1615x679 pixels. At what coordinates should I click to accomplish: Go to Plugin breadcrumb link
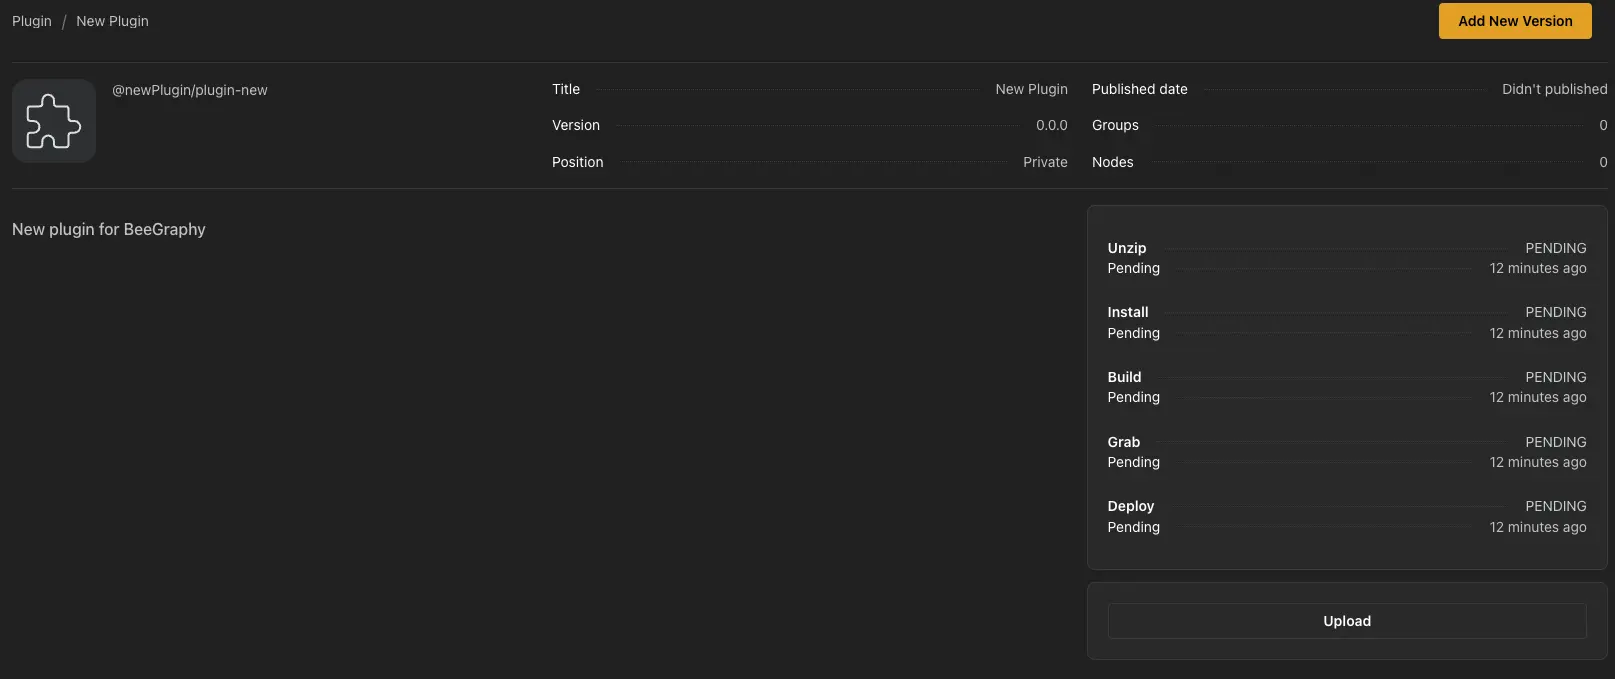(x=32, y=21)
